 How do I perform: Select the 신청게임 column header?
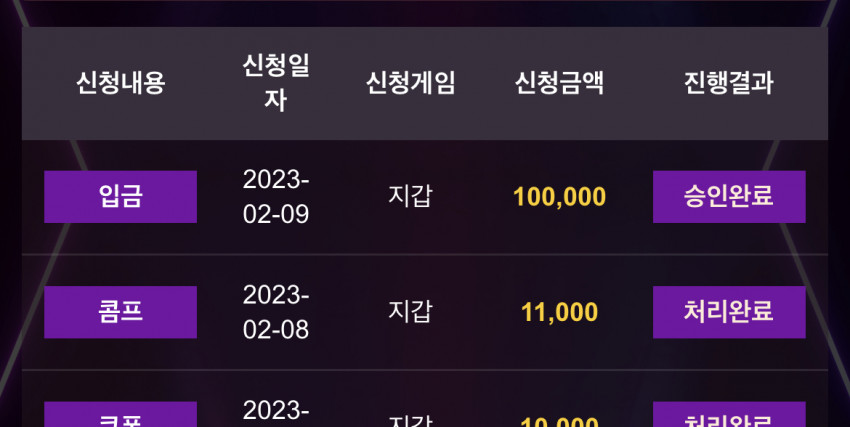pos(410,83)
